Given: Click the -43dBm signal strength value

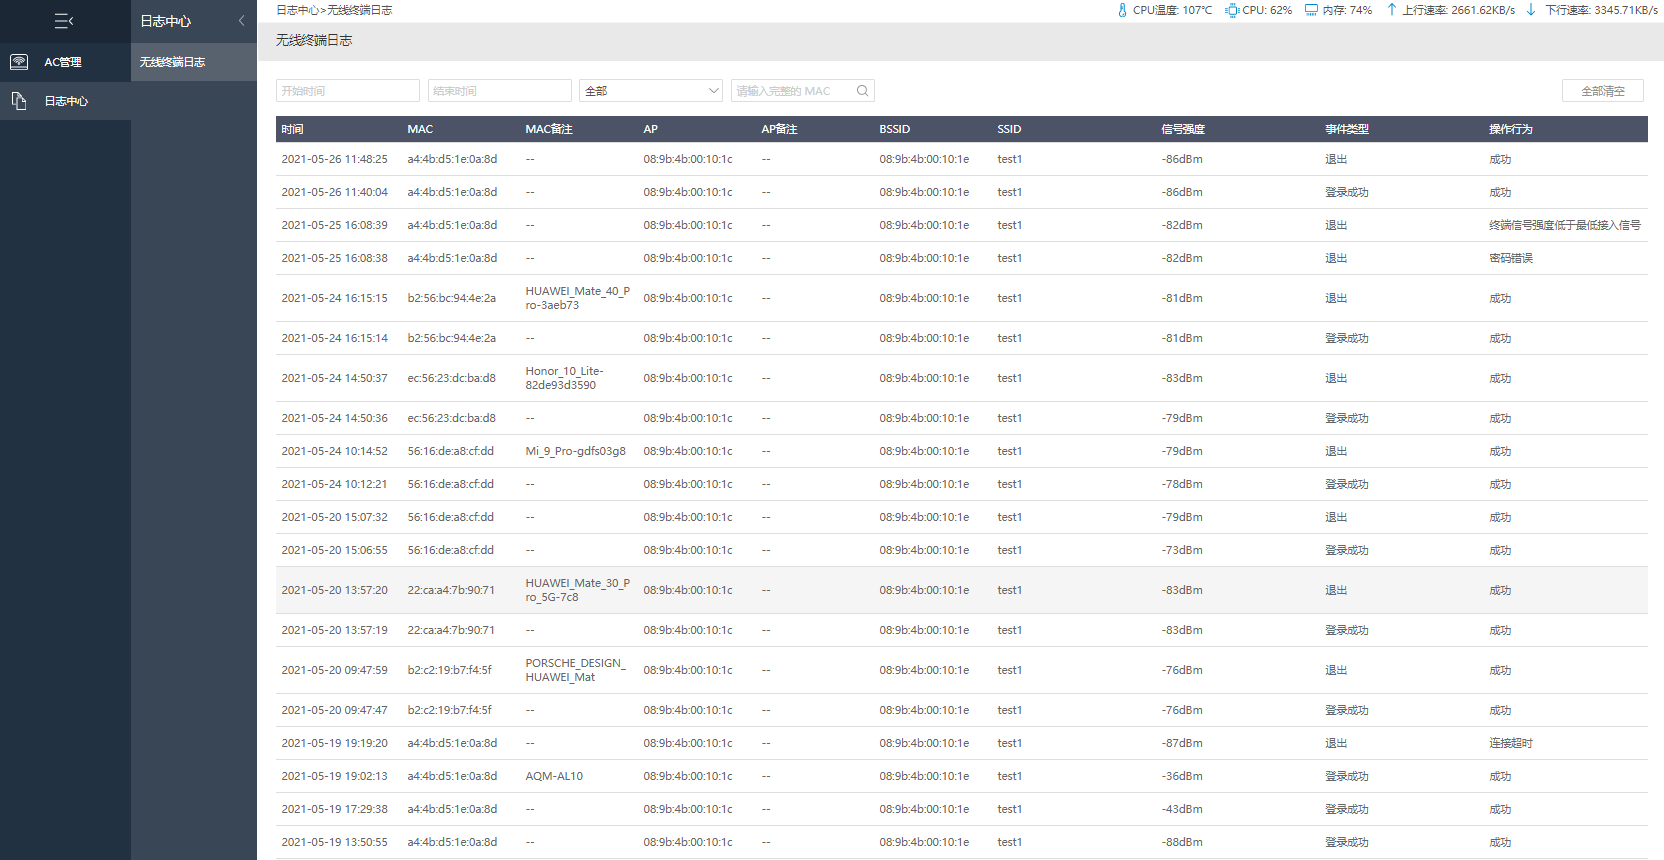Looking at the screenshot, I should click(x=1182, y=809).
